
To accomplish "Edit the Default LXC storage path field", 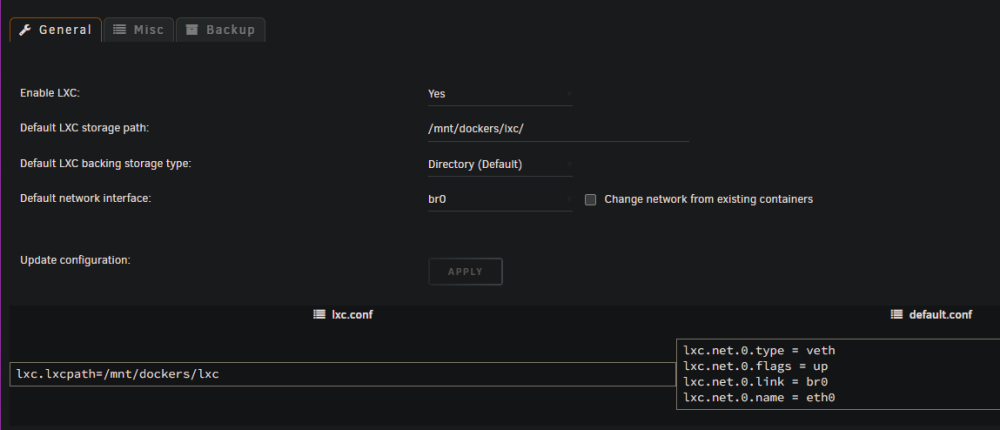I will coord(558,129).
